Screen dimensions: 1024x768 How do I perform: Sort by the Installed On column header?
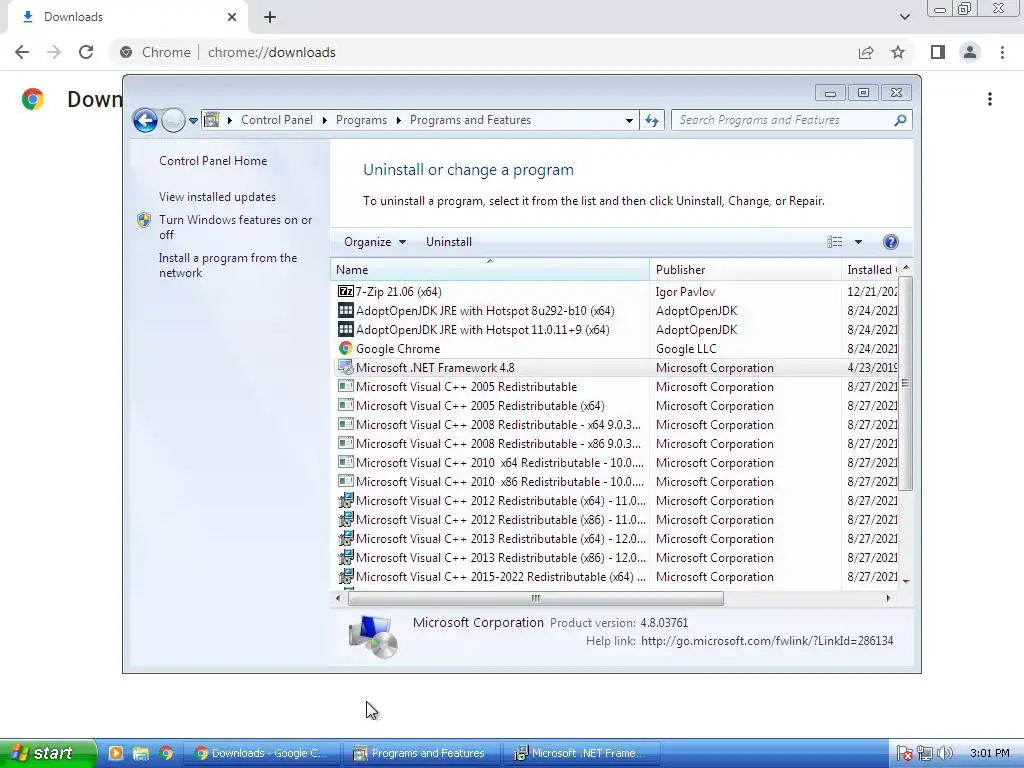[x=871, y=270]
